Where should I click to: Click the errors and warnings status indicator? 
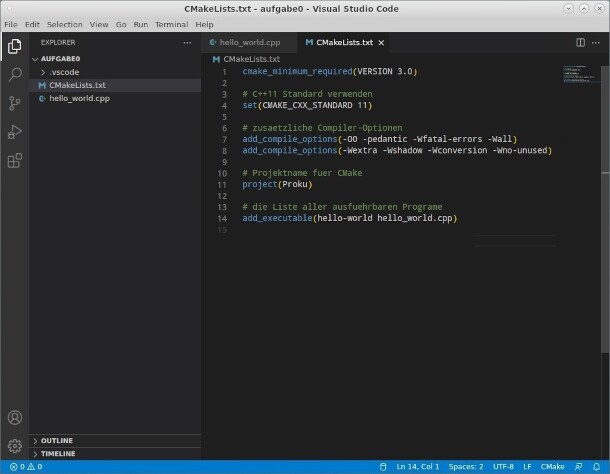(x=26, y=467)
